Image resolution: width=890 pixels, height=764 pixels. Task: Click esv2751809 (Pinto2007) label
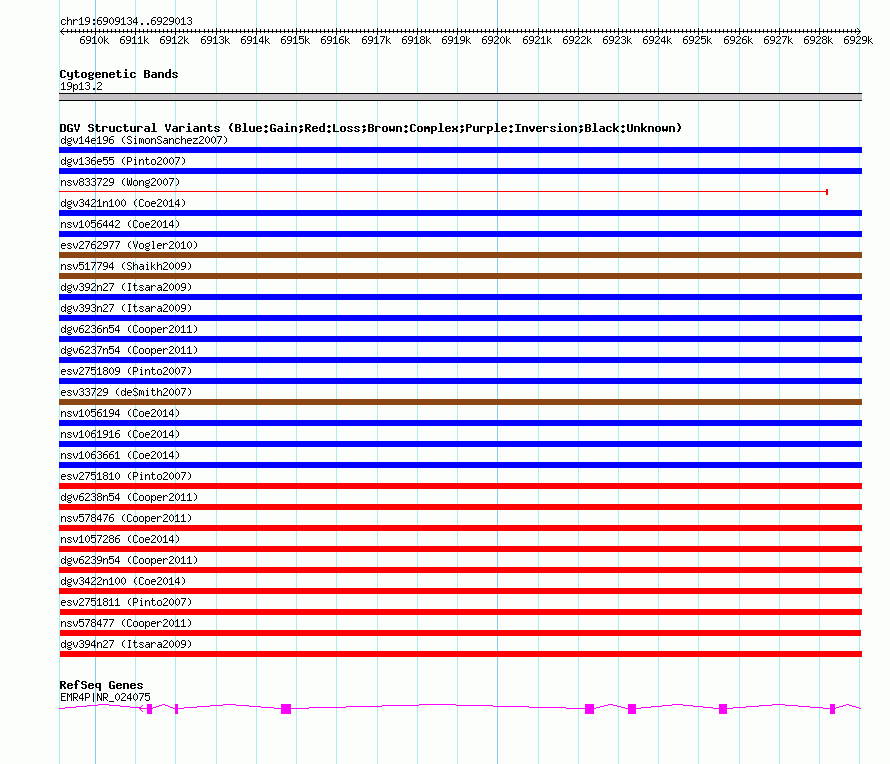(126, 371)
